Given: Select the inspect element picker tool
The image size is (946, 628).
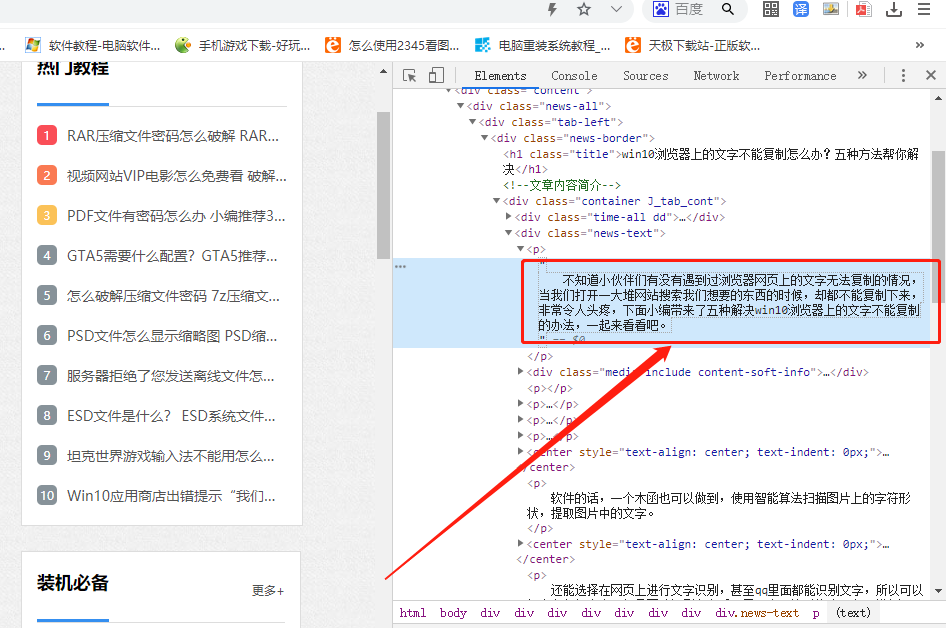Looking at the screenshot, I should (x=409, y=75).
